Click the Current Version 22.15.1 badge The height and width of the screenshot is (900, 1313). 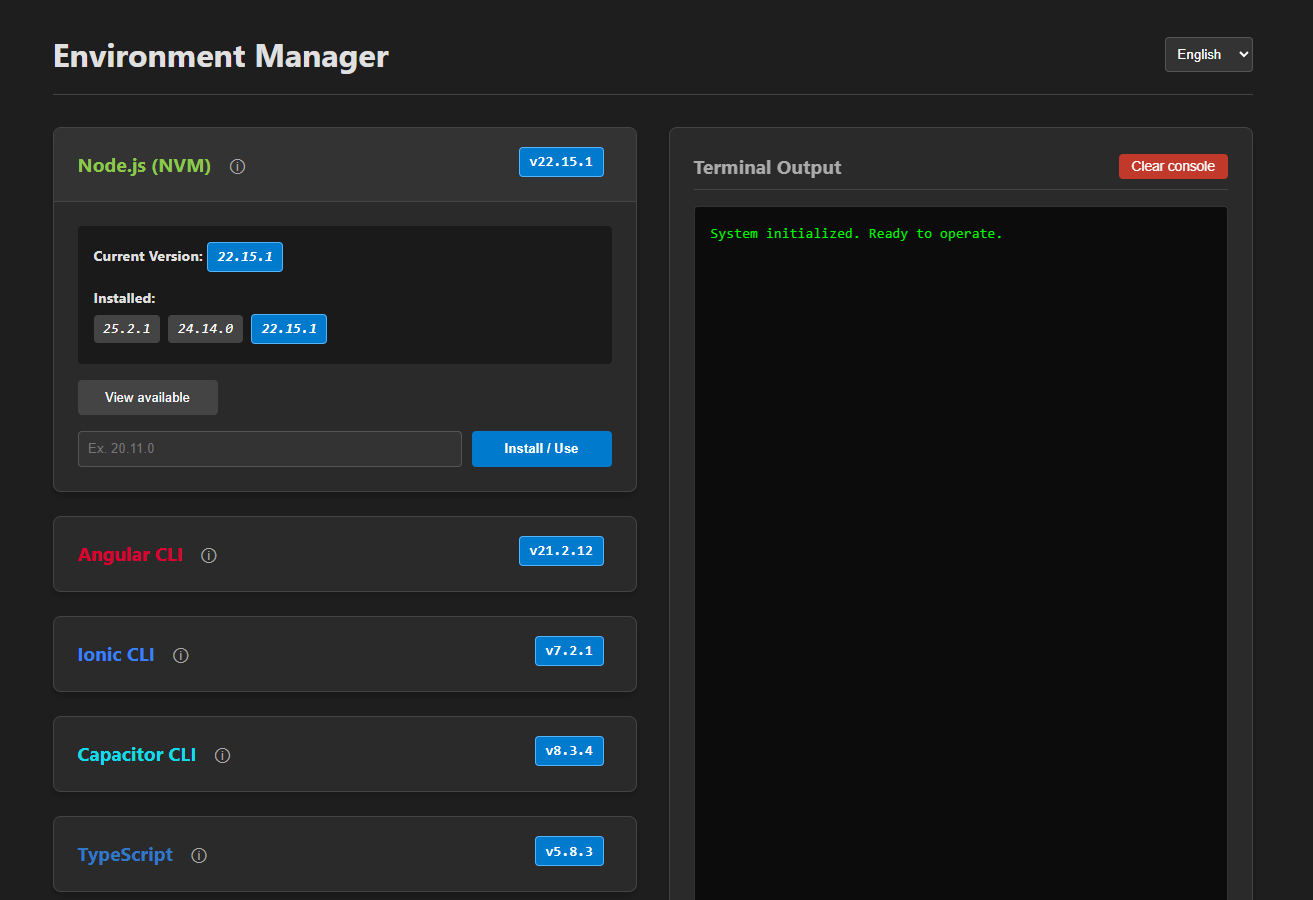245,257
